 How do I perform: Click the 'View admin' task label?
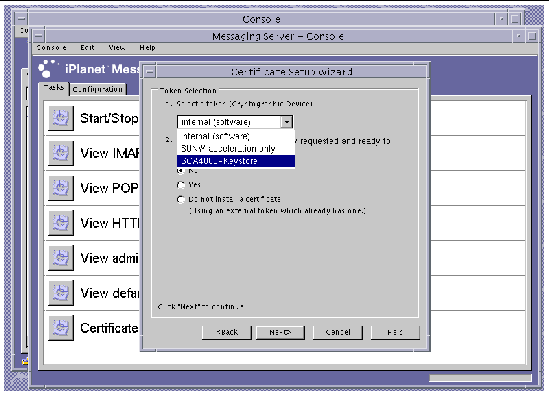(109, 258)
